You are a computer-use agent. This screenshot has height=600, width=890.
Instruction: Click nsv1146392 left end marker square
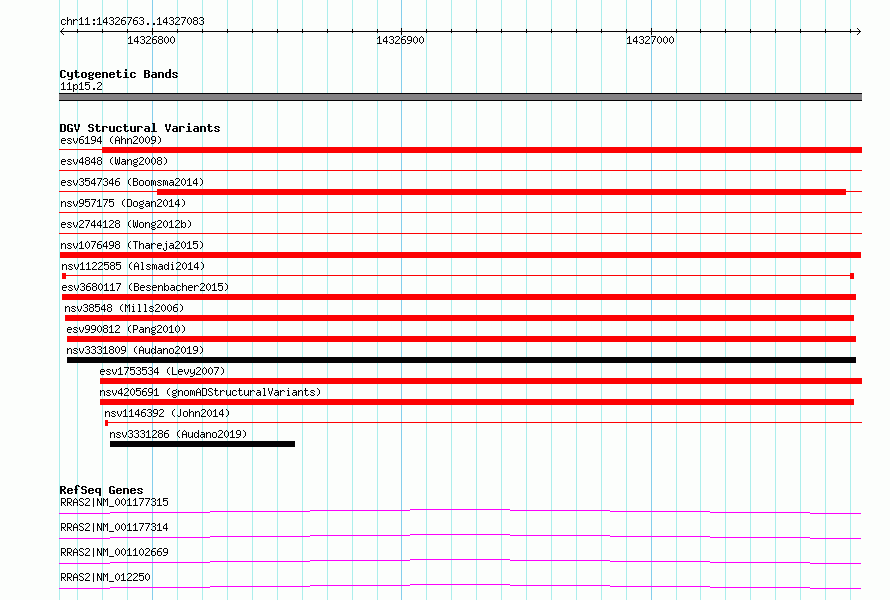coord(107,423)
